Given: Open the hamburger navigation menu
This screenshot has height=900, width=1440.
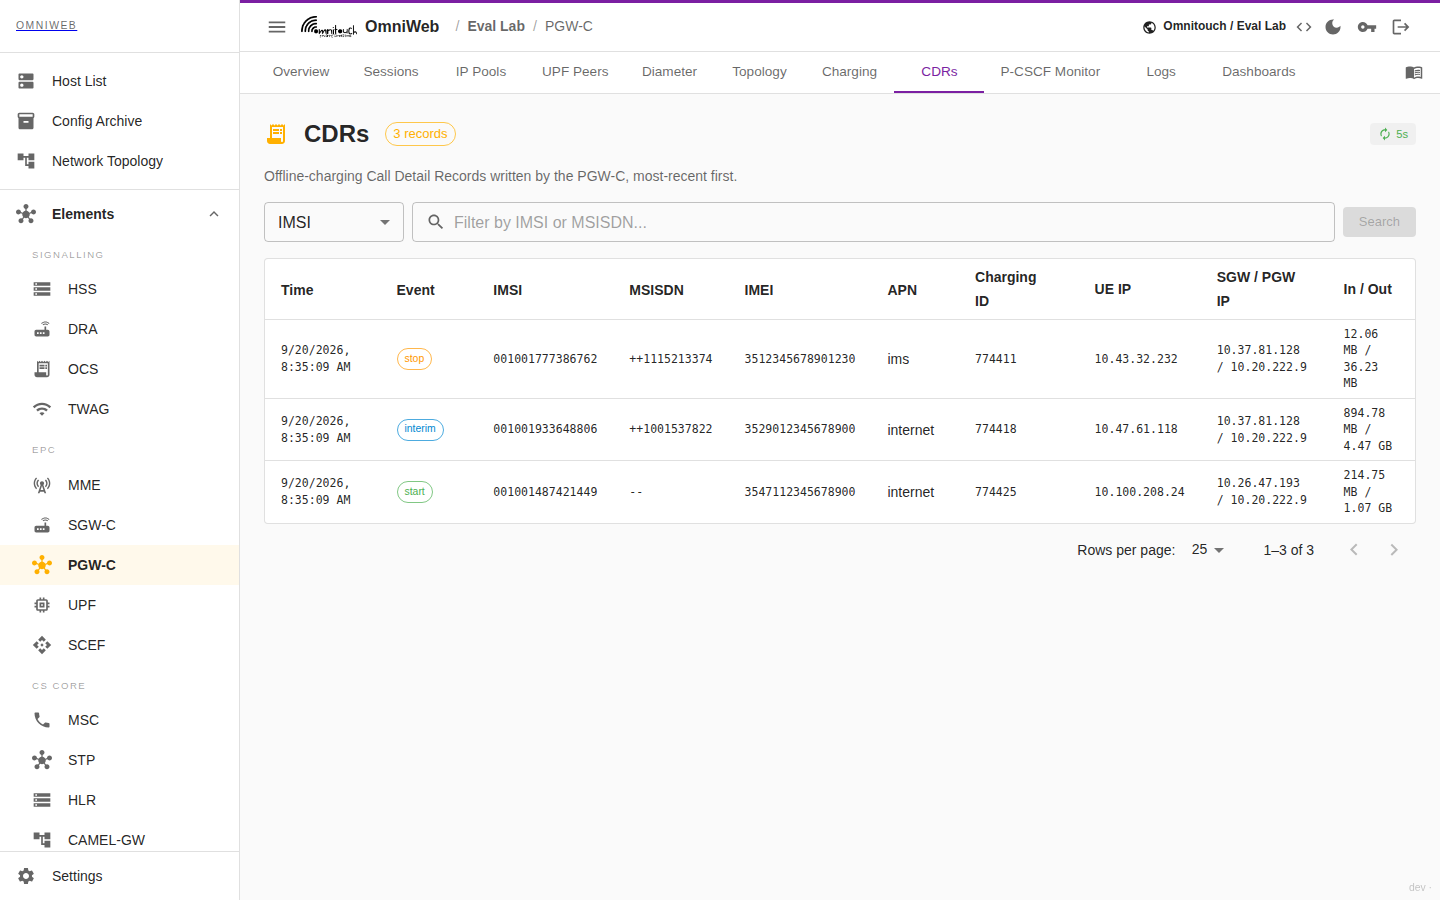Looking at the screenshot, I should tap(277, 27).
